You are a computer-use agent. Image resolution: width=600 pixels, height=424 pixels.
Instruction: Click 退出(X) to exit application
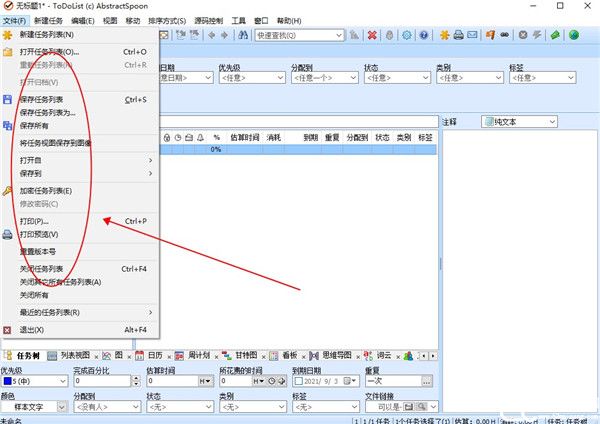(x=31, y=329)
